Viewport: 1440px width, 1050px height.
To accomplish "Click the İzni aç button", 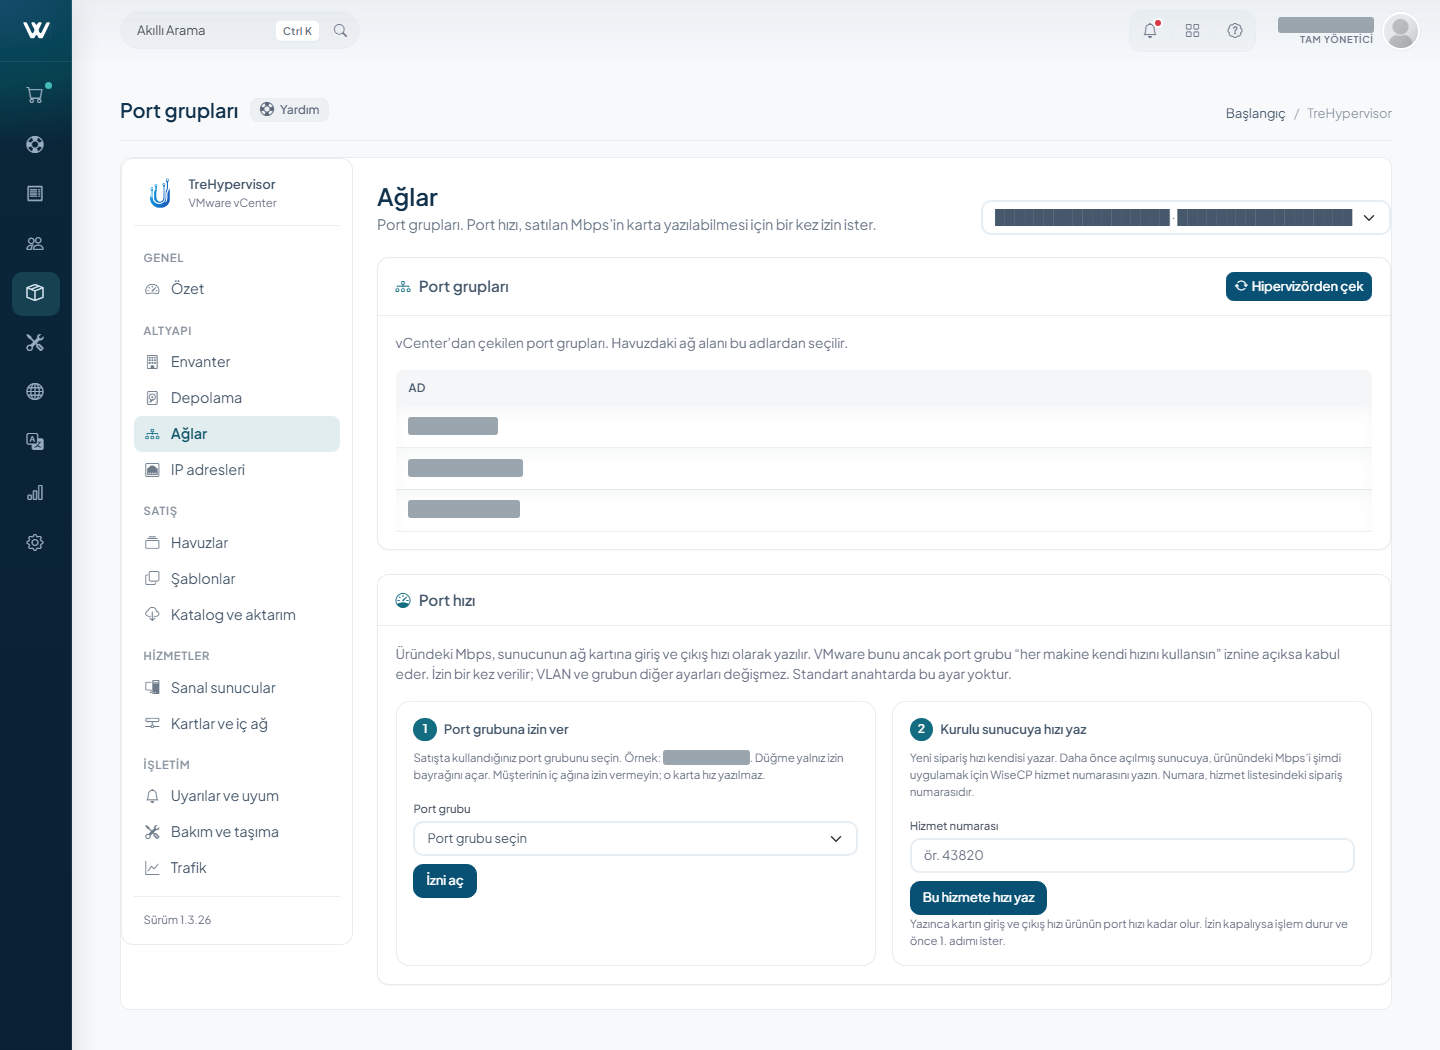I will pos(445,881).
